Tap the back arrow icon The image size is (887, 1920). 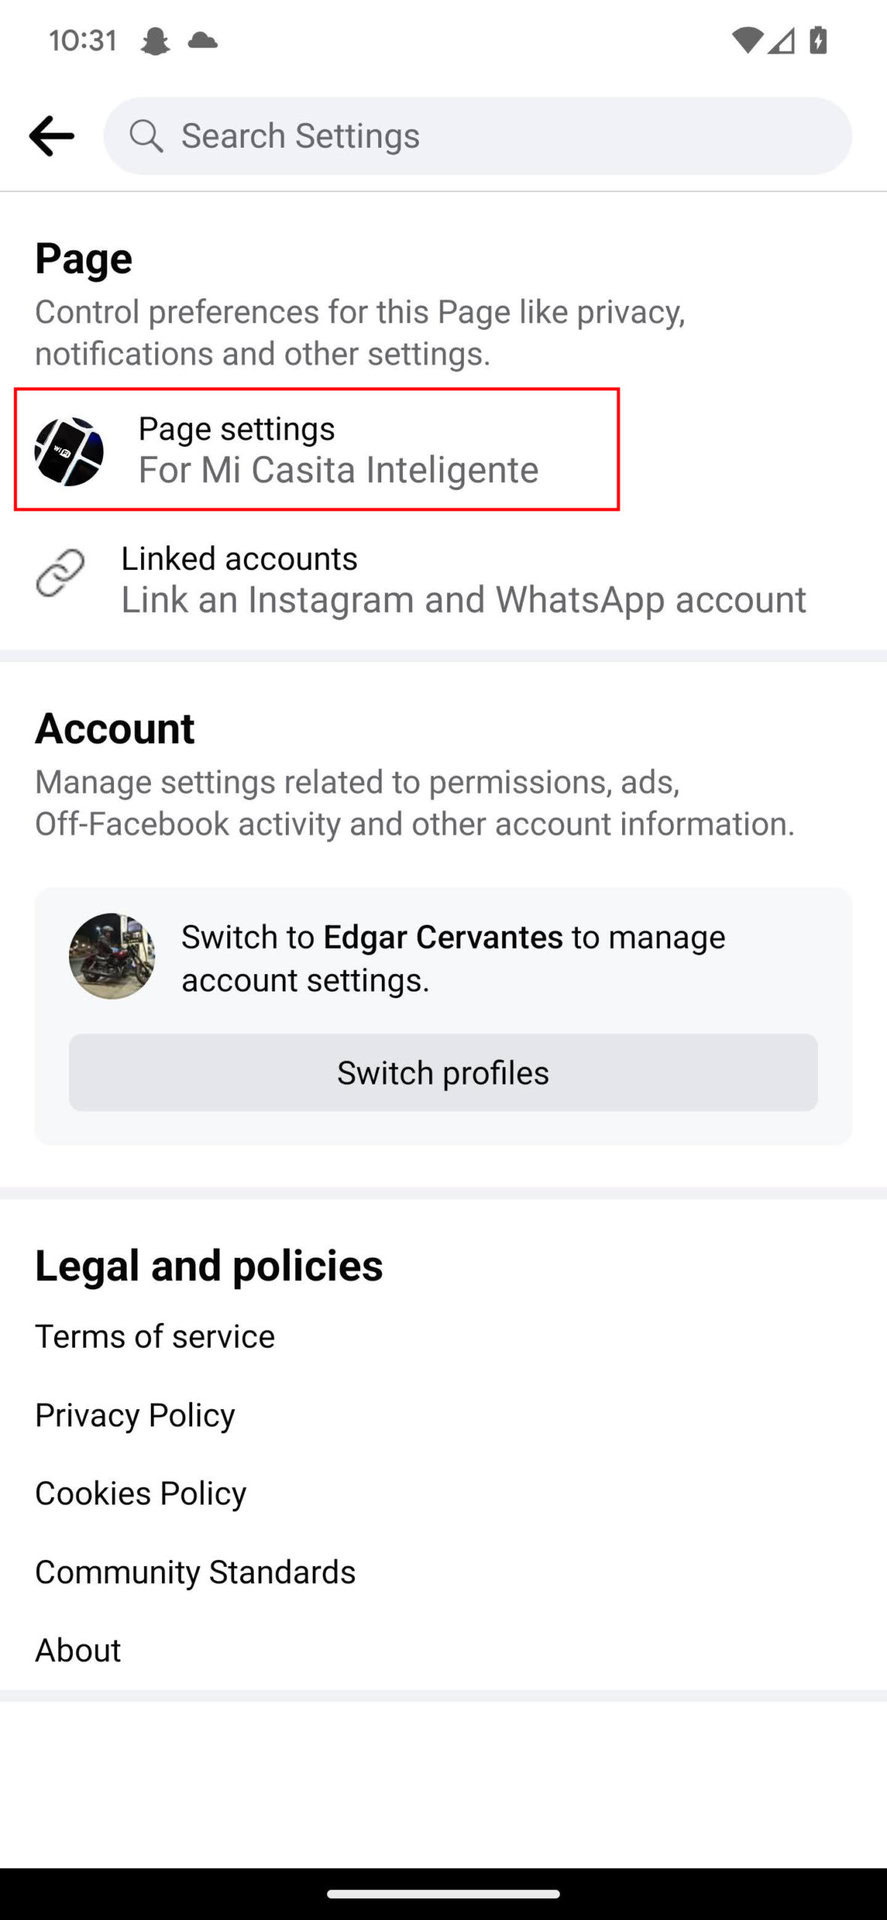click(51, 136)
